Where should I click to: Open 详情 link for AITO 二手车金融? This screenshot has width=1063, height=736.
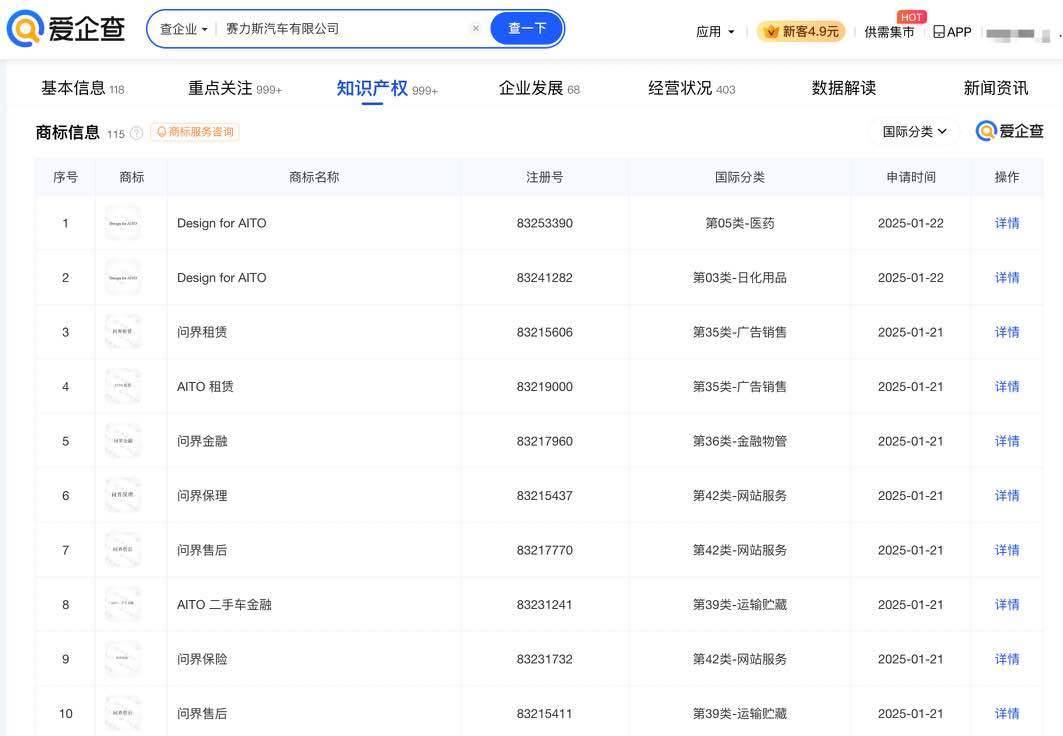click(1006, 605)
